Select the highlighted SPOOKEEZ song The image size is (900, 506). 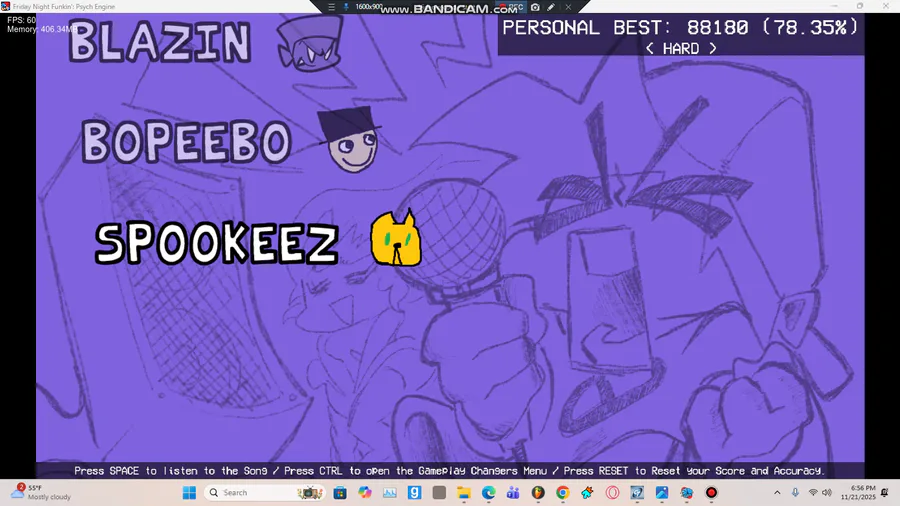[x=216, y=243]
